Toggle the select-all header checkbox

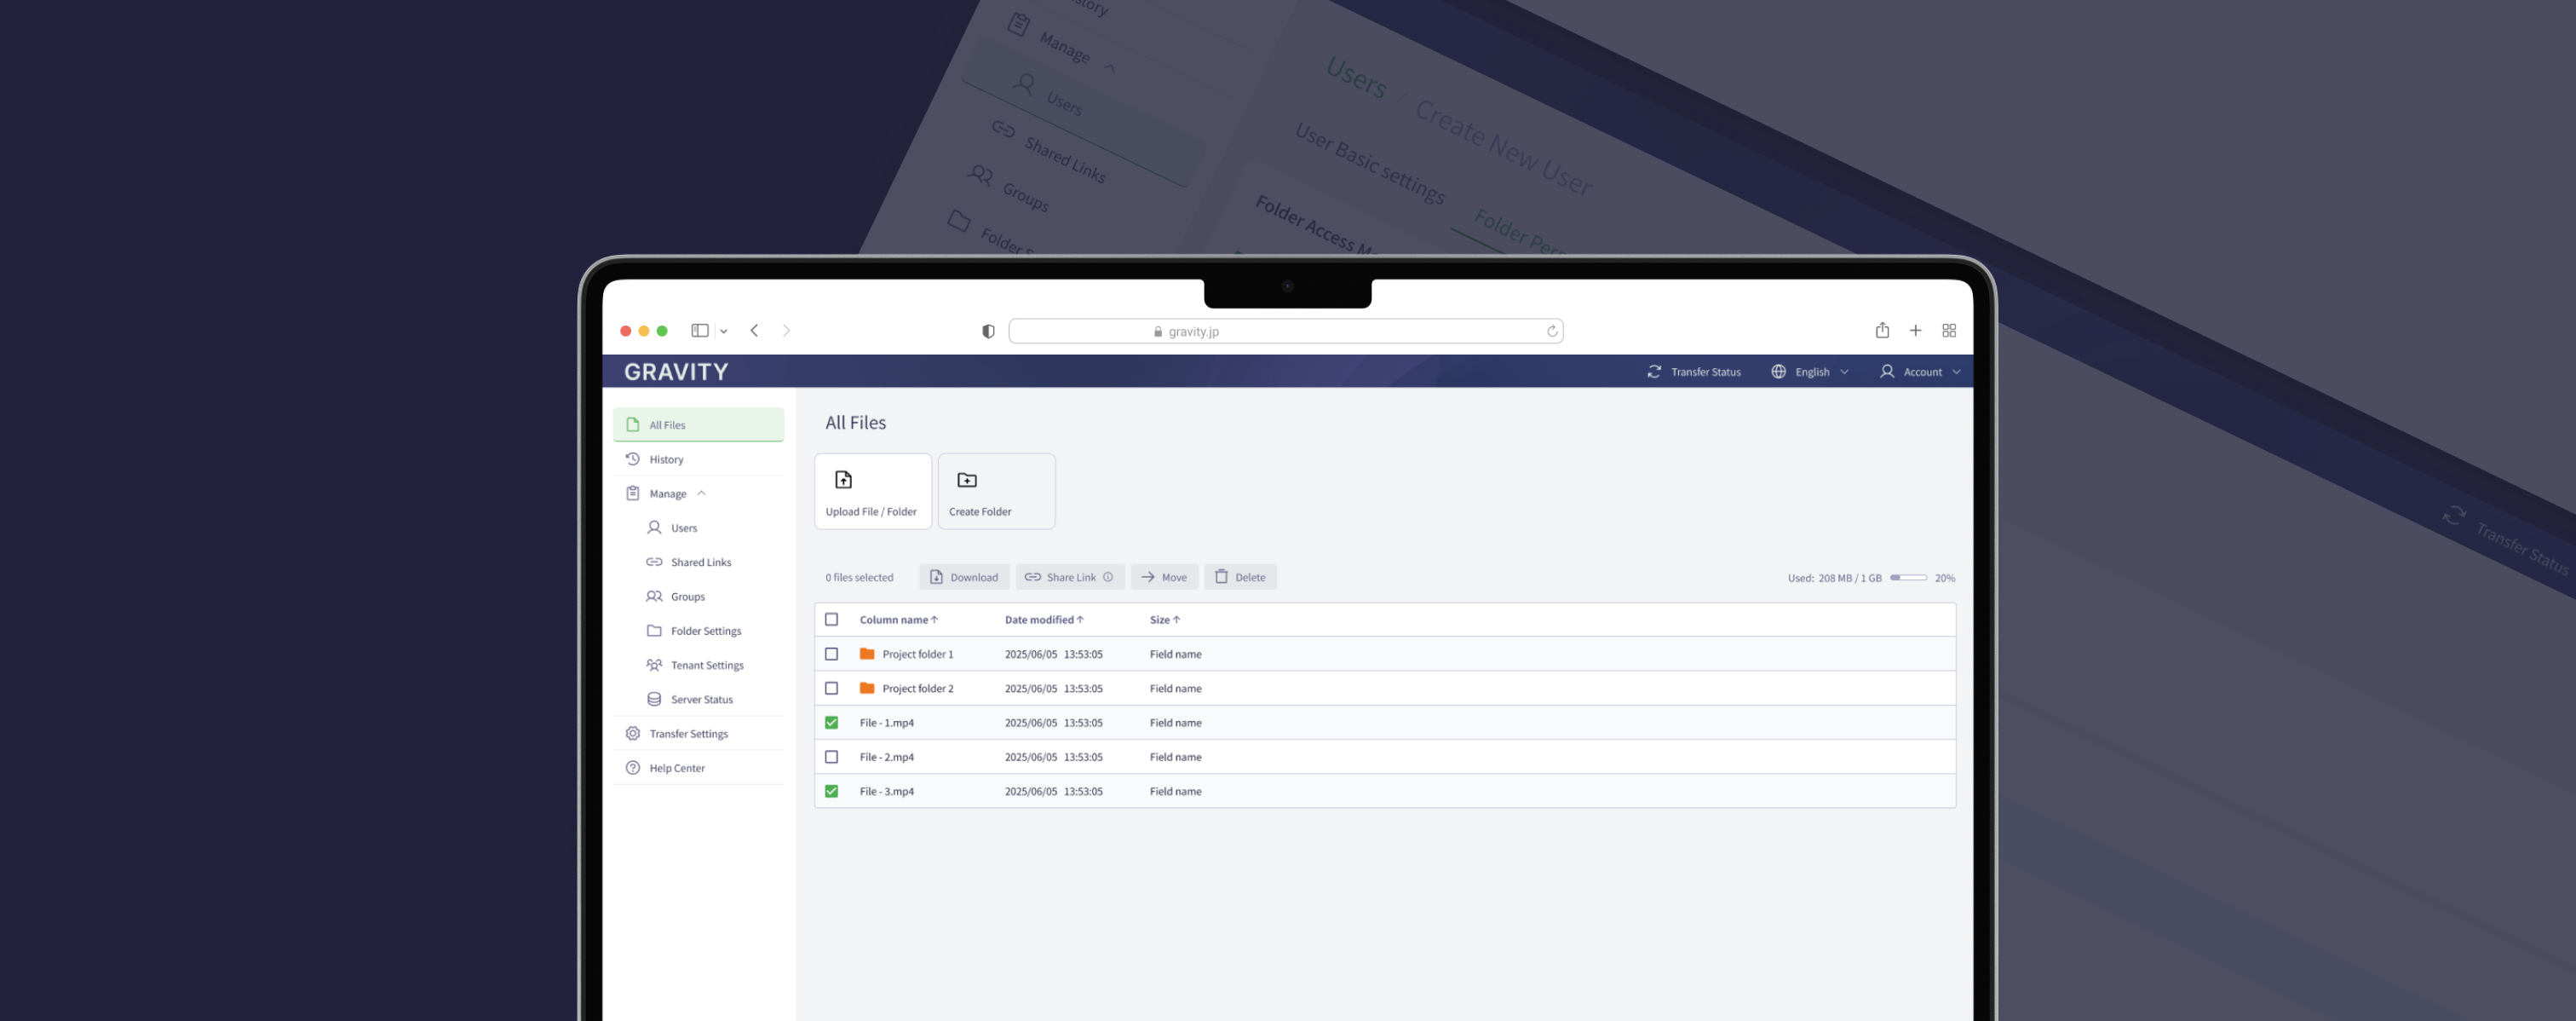[x=831, y=619]
